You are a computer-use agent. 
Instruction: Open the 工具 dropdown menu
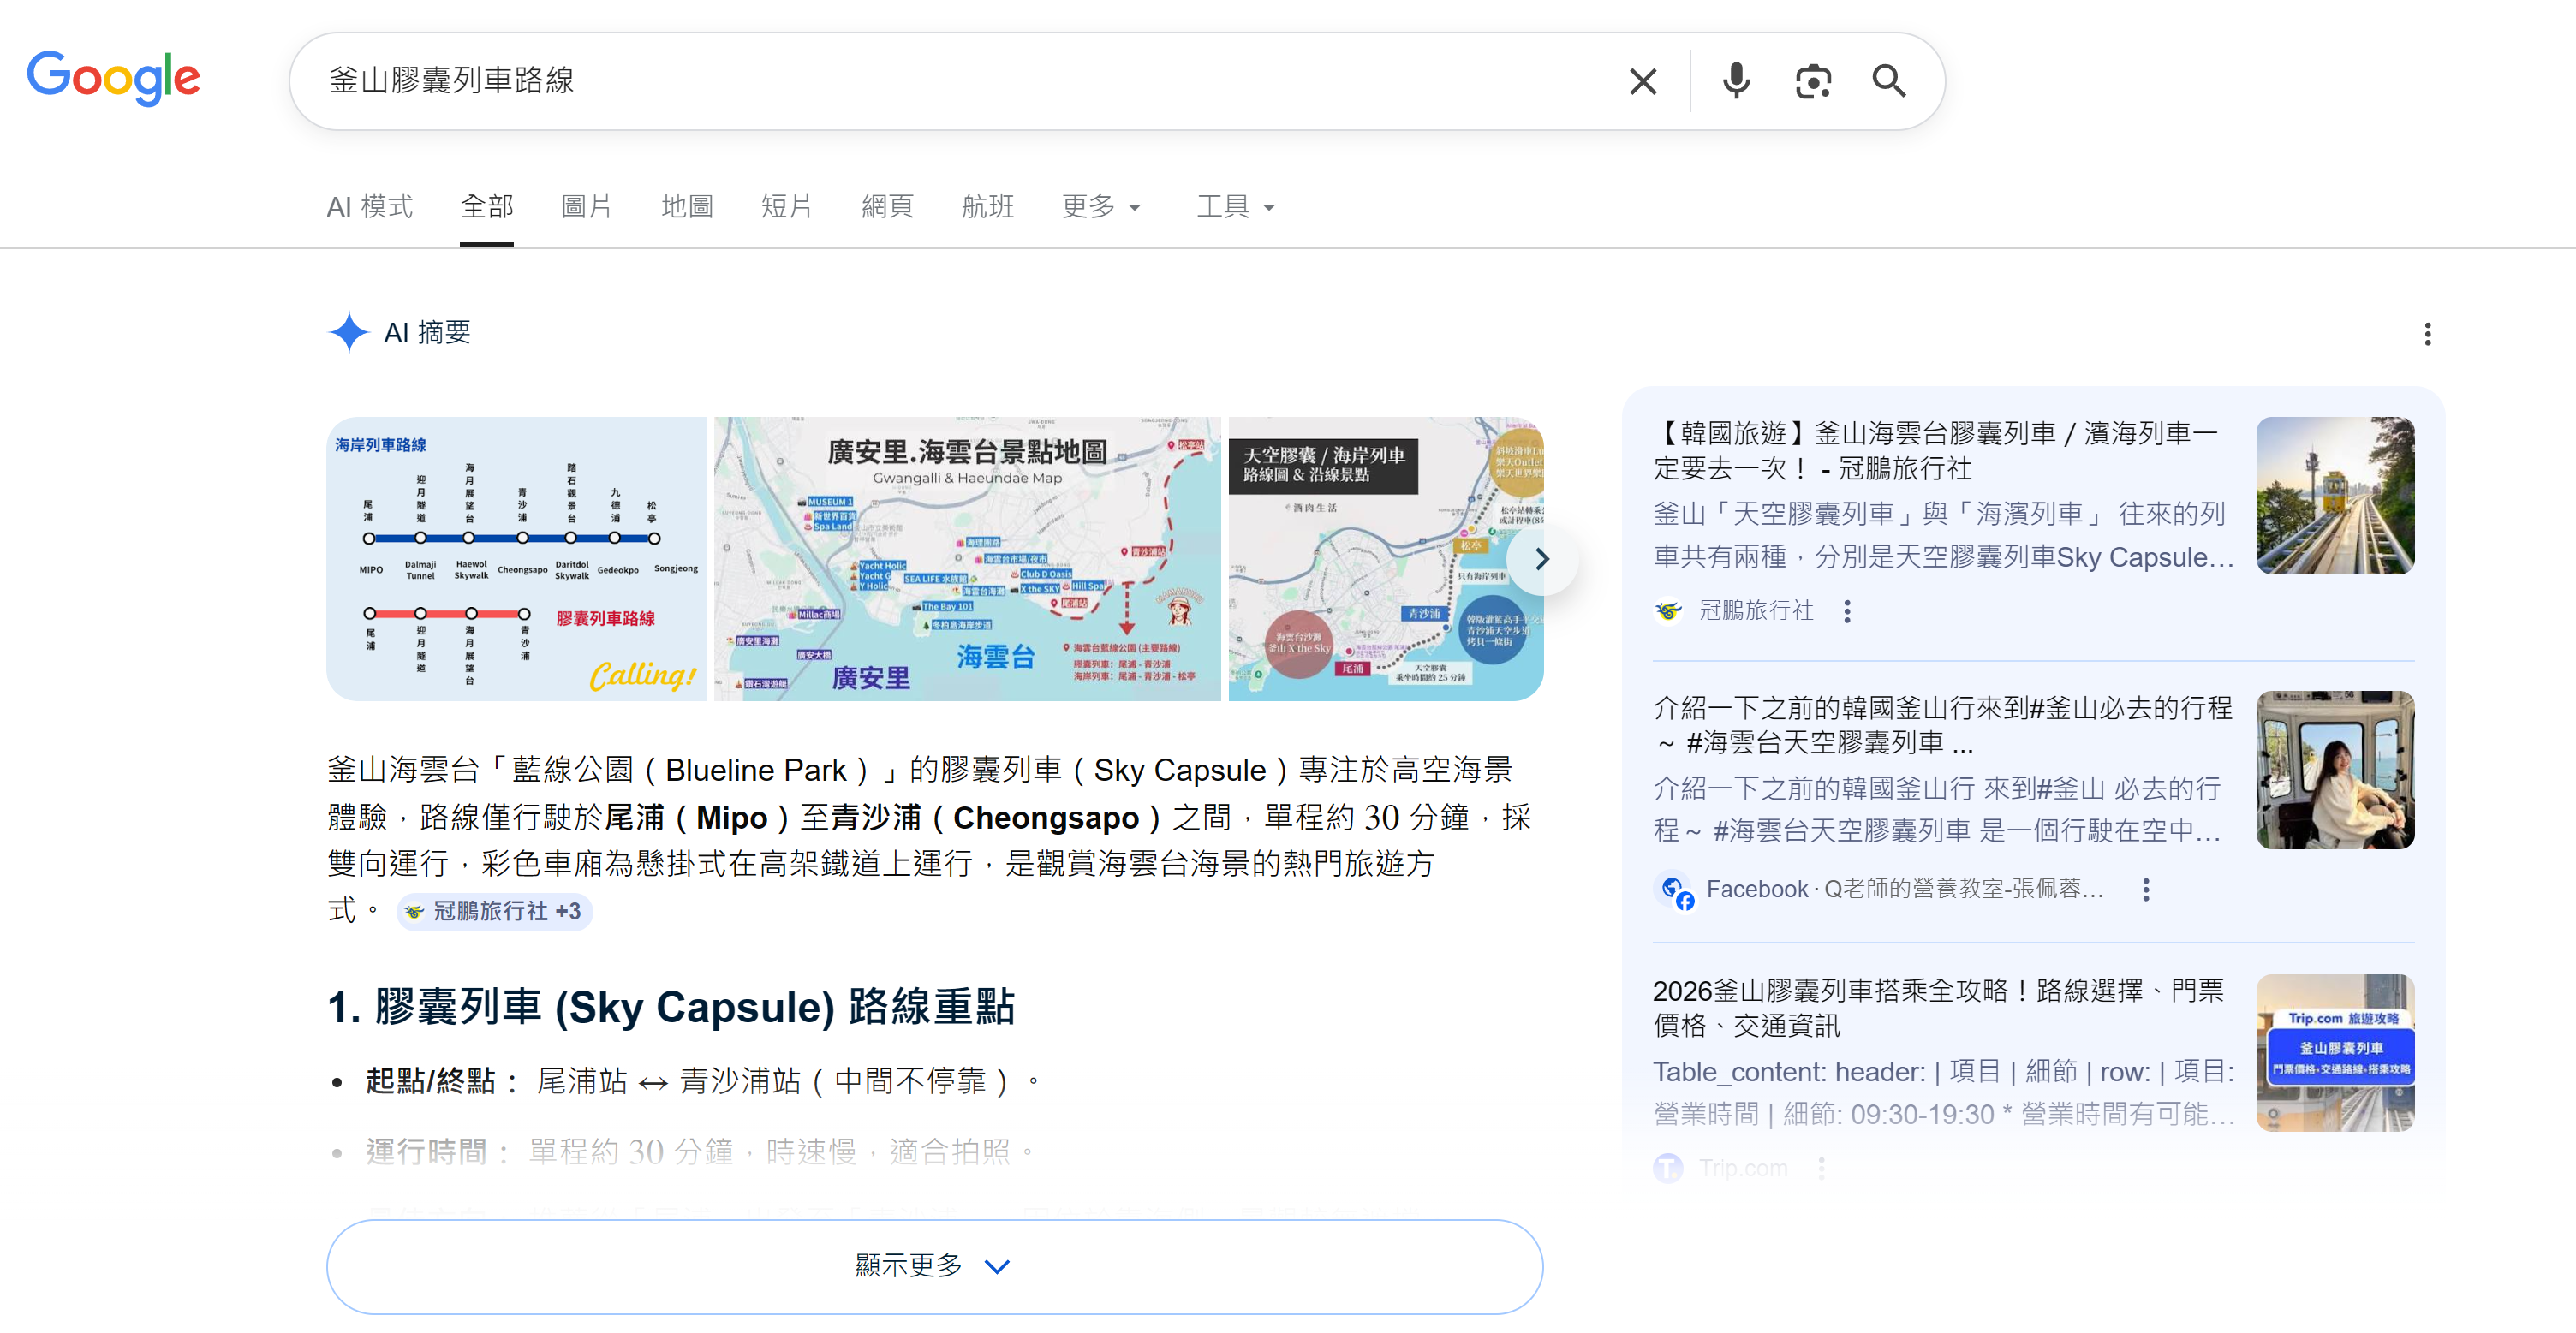1235,207
